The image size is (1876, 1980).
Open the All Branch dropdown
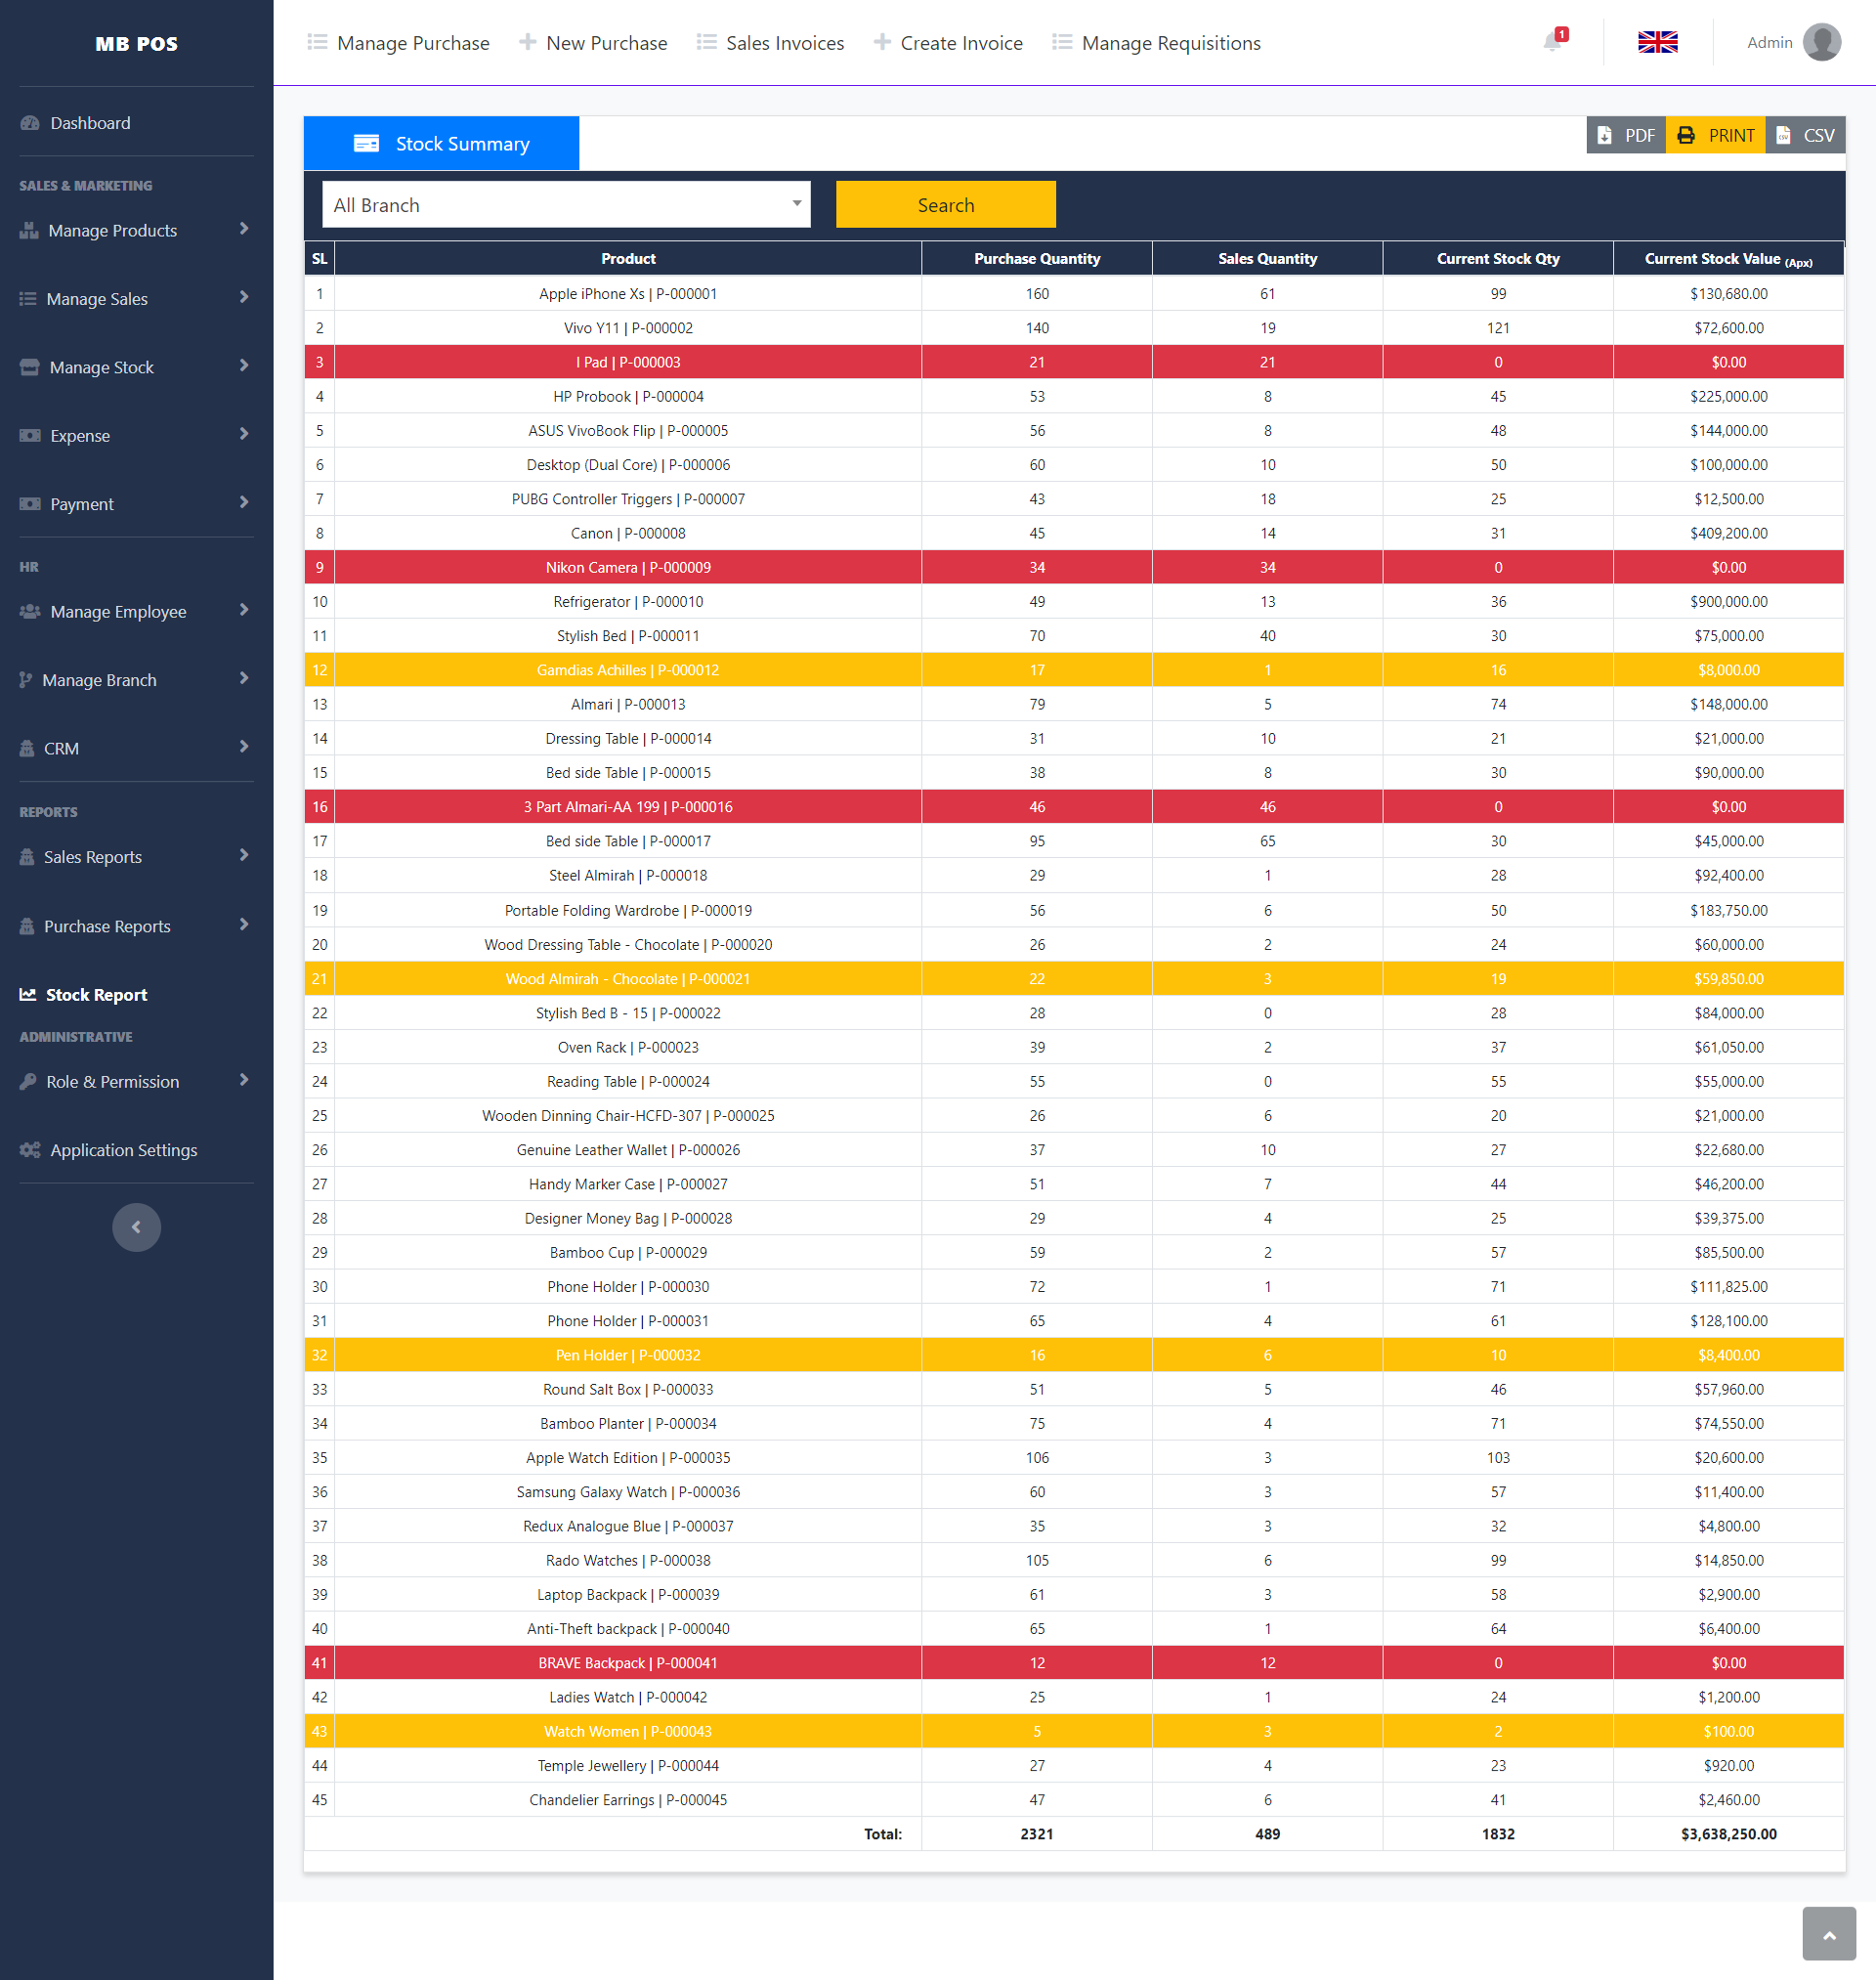[x=566, y=205]
